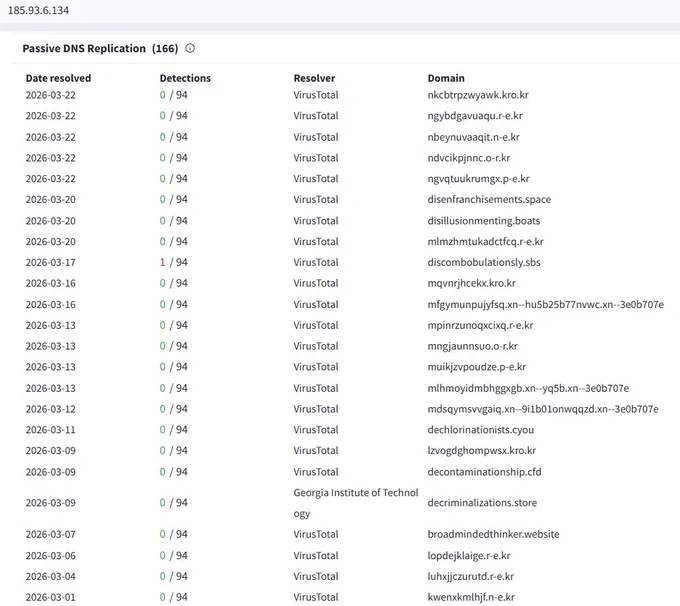This screenshot has height=606, width=680.
Task: Click the date 2026-03-01
Action: pyautogui.click(x=50, y=597)
